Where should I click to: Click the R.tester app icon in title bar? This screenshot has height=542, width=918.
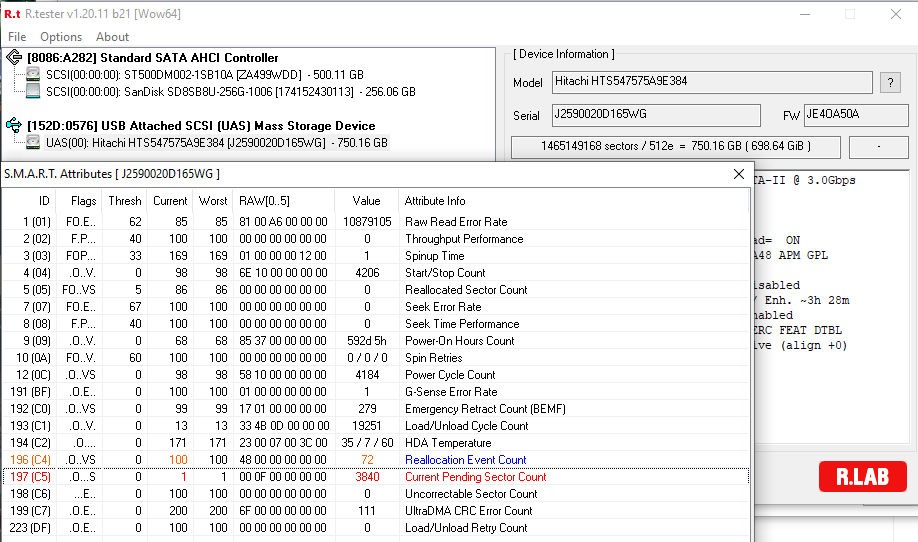(x=13, y=14)
